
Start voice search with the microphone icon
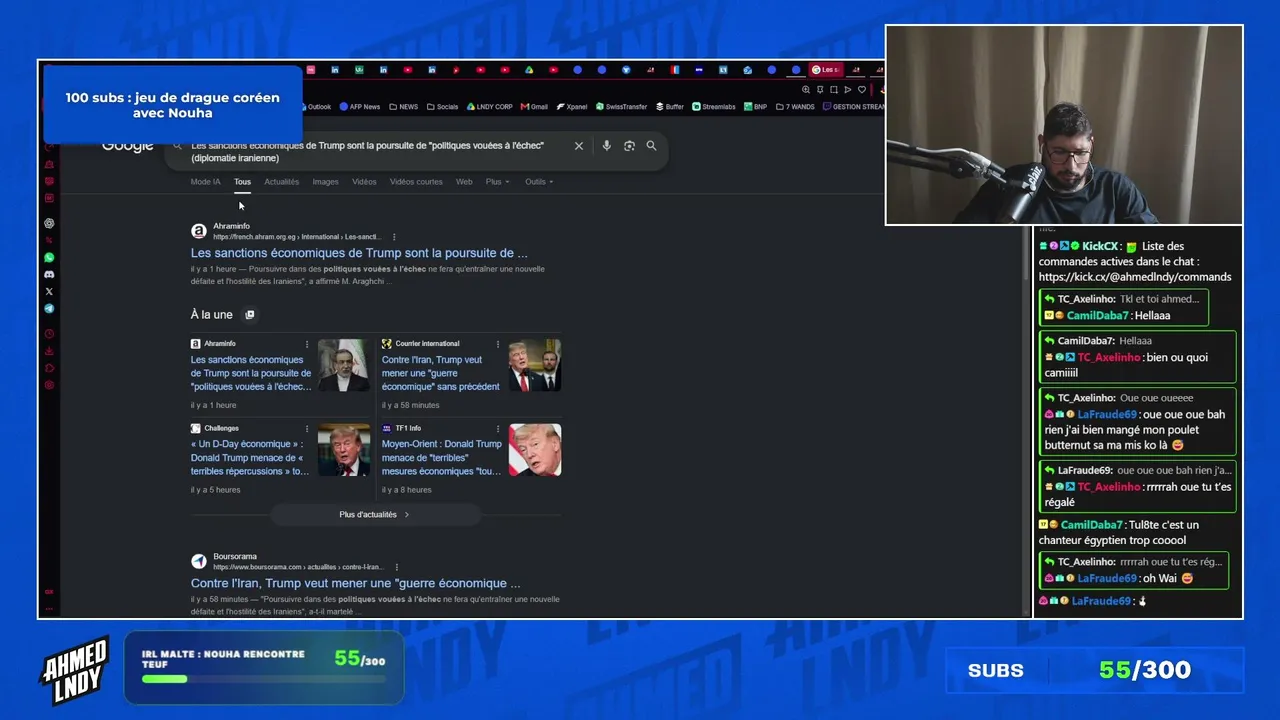coord(606,146)
